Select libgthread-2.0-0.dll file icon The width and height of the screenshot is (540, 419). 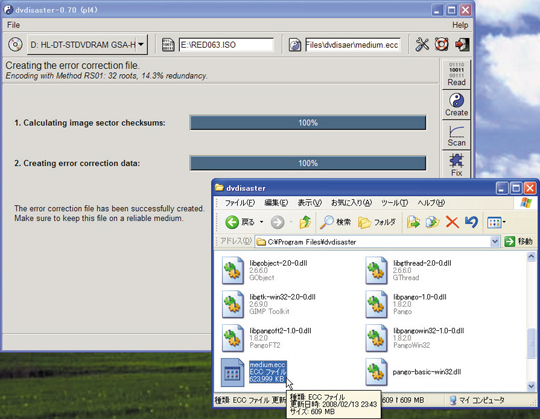pos(376,270)
